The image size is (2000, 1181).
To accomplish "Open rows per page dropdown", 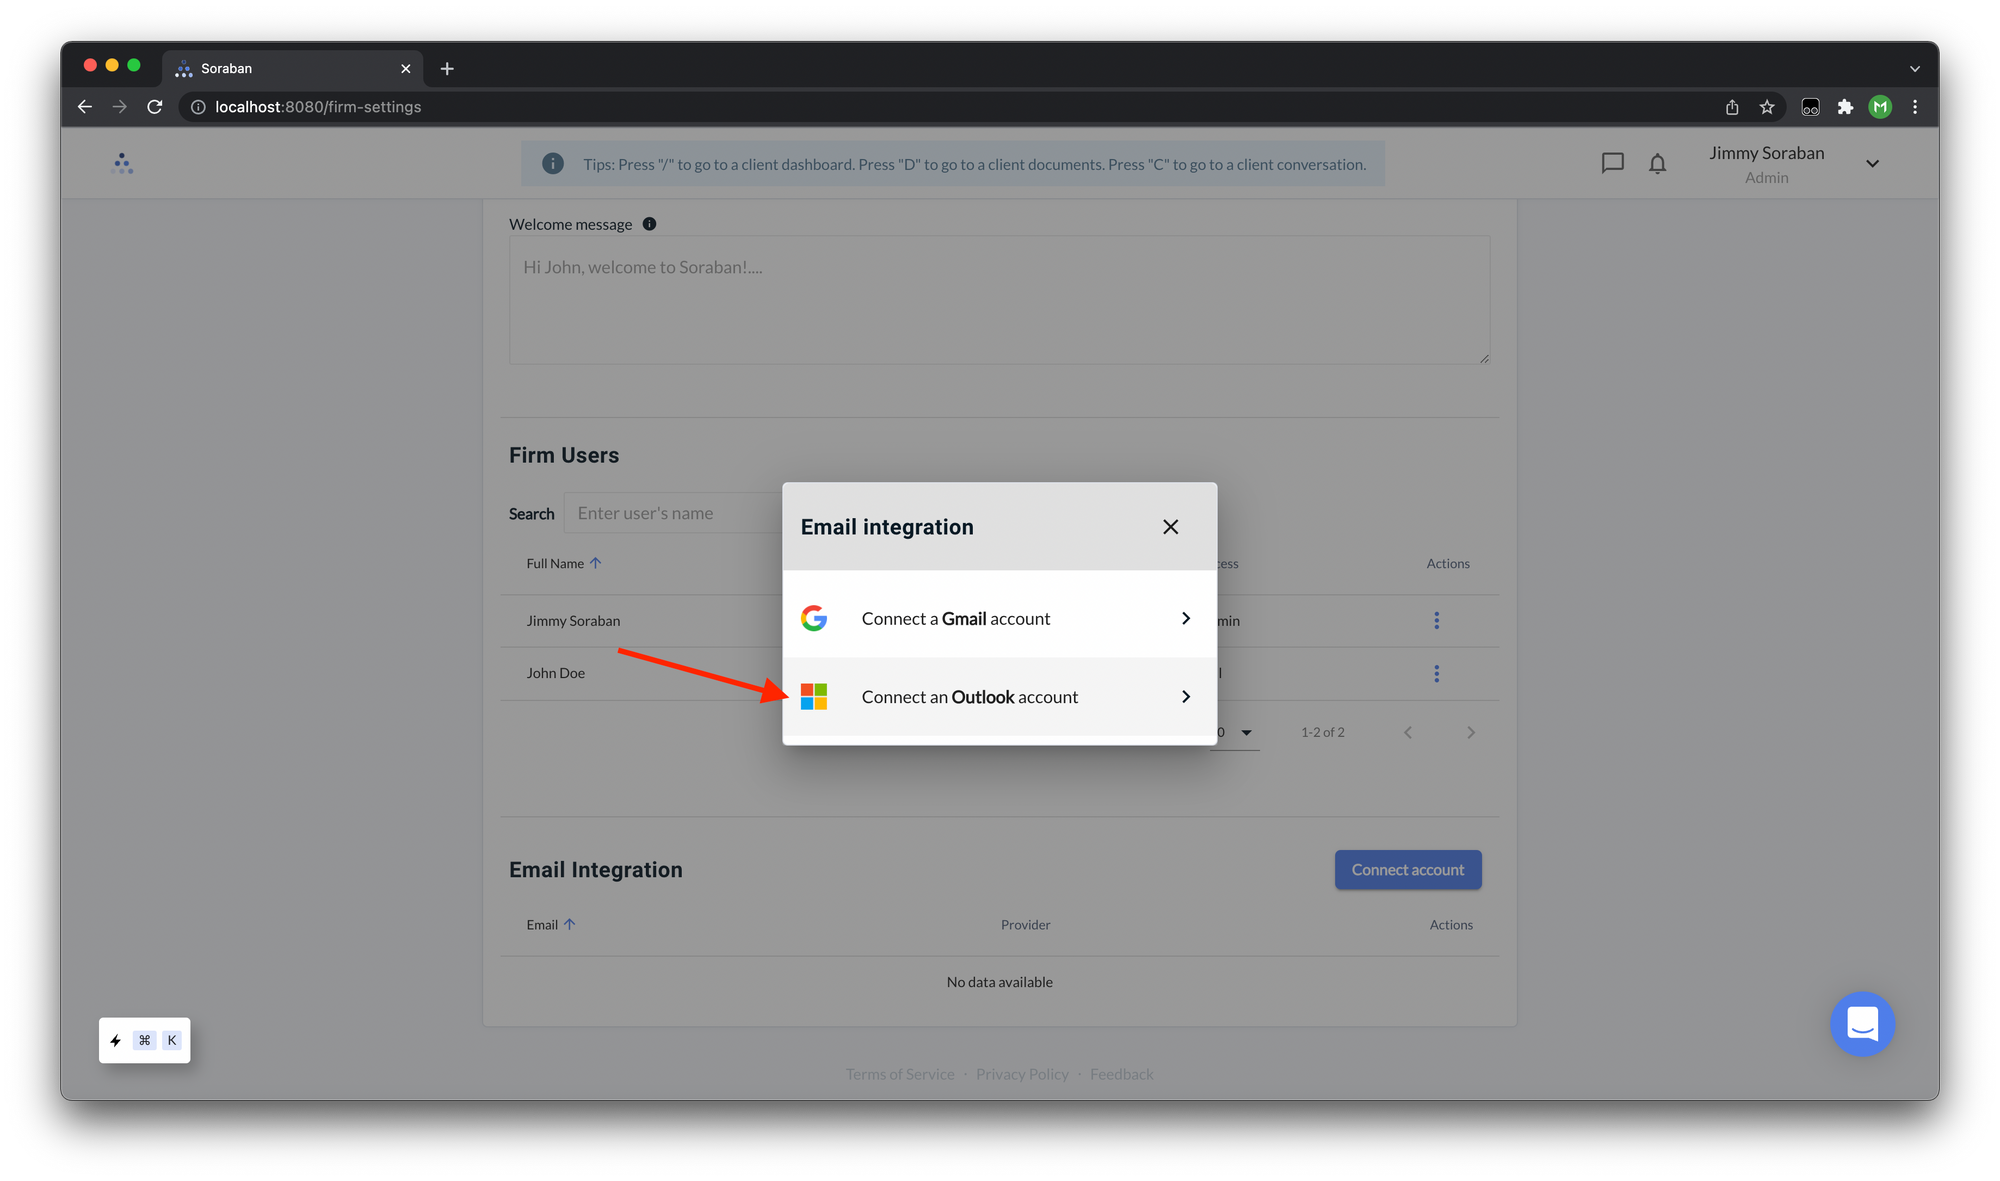I will tap(1235, 733).
